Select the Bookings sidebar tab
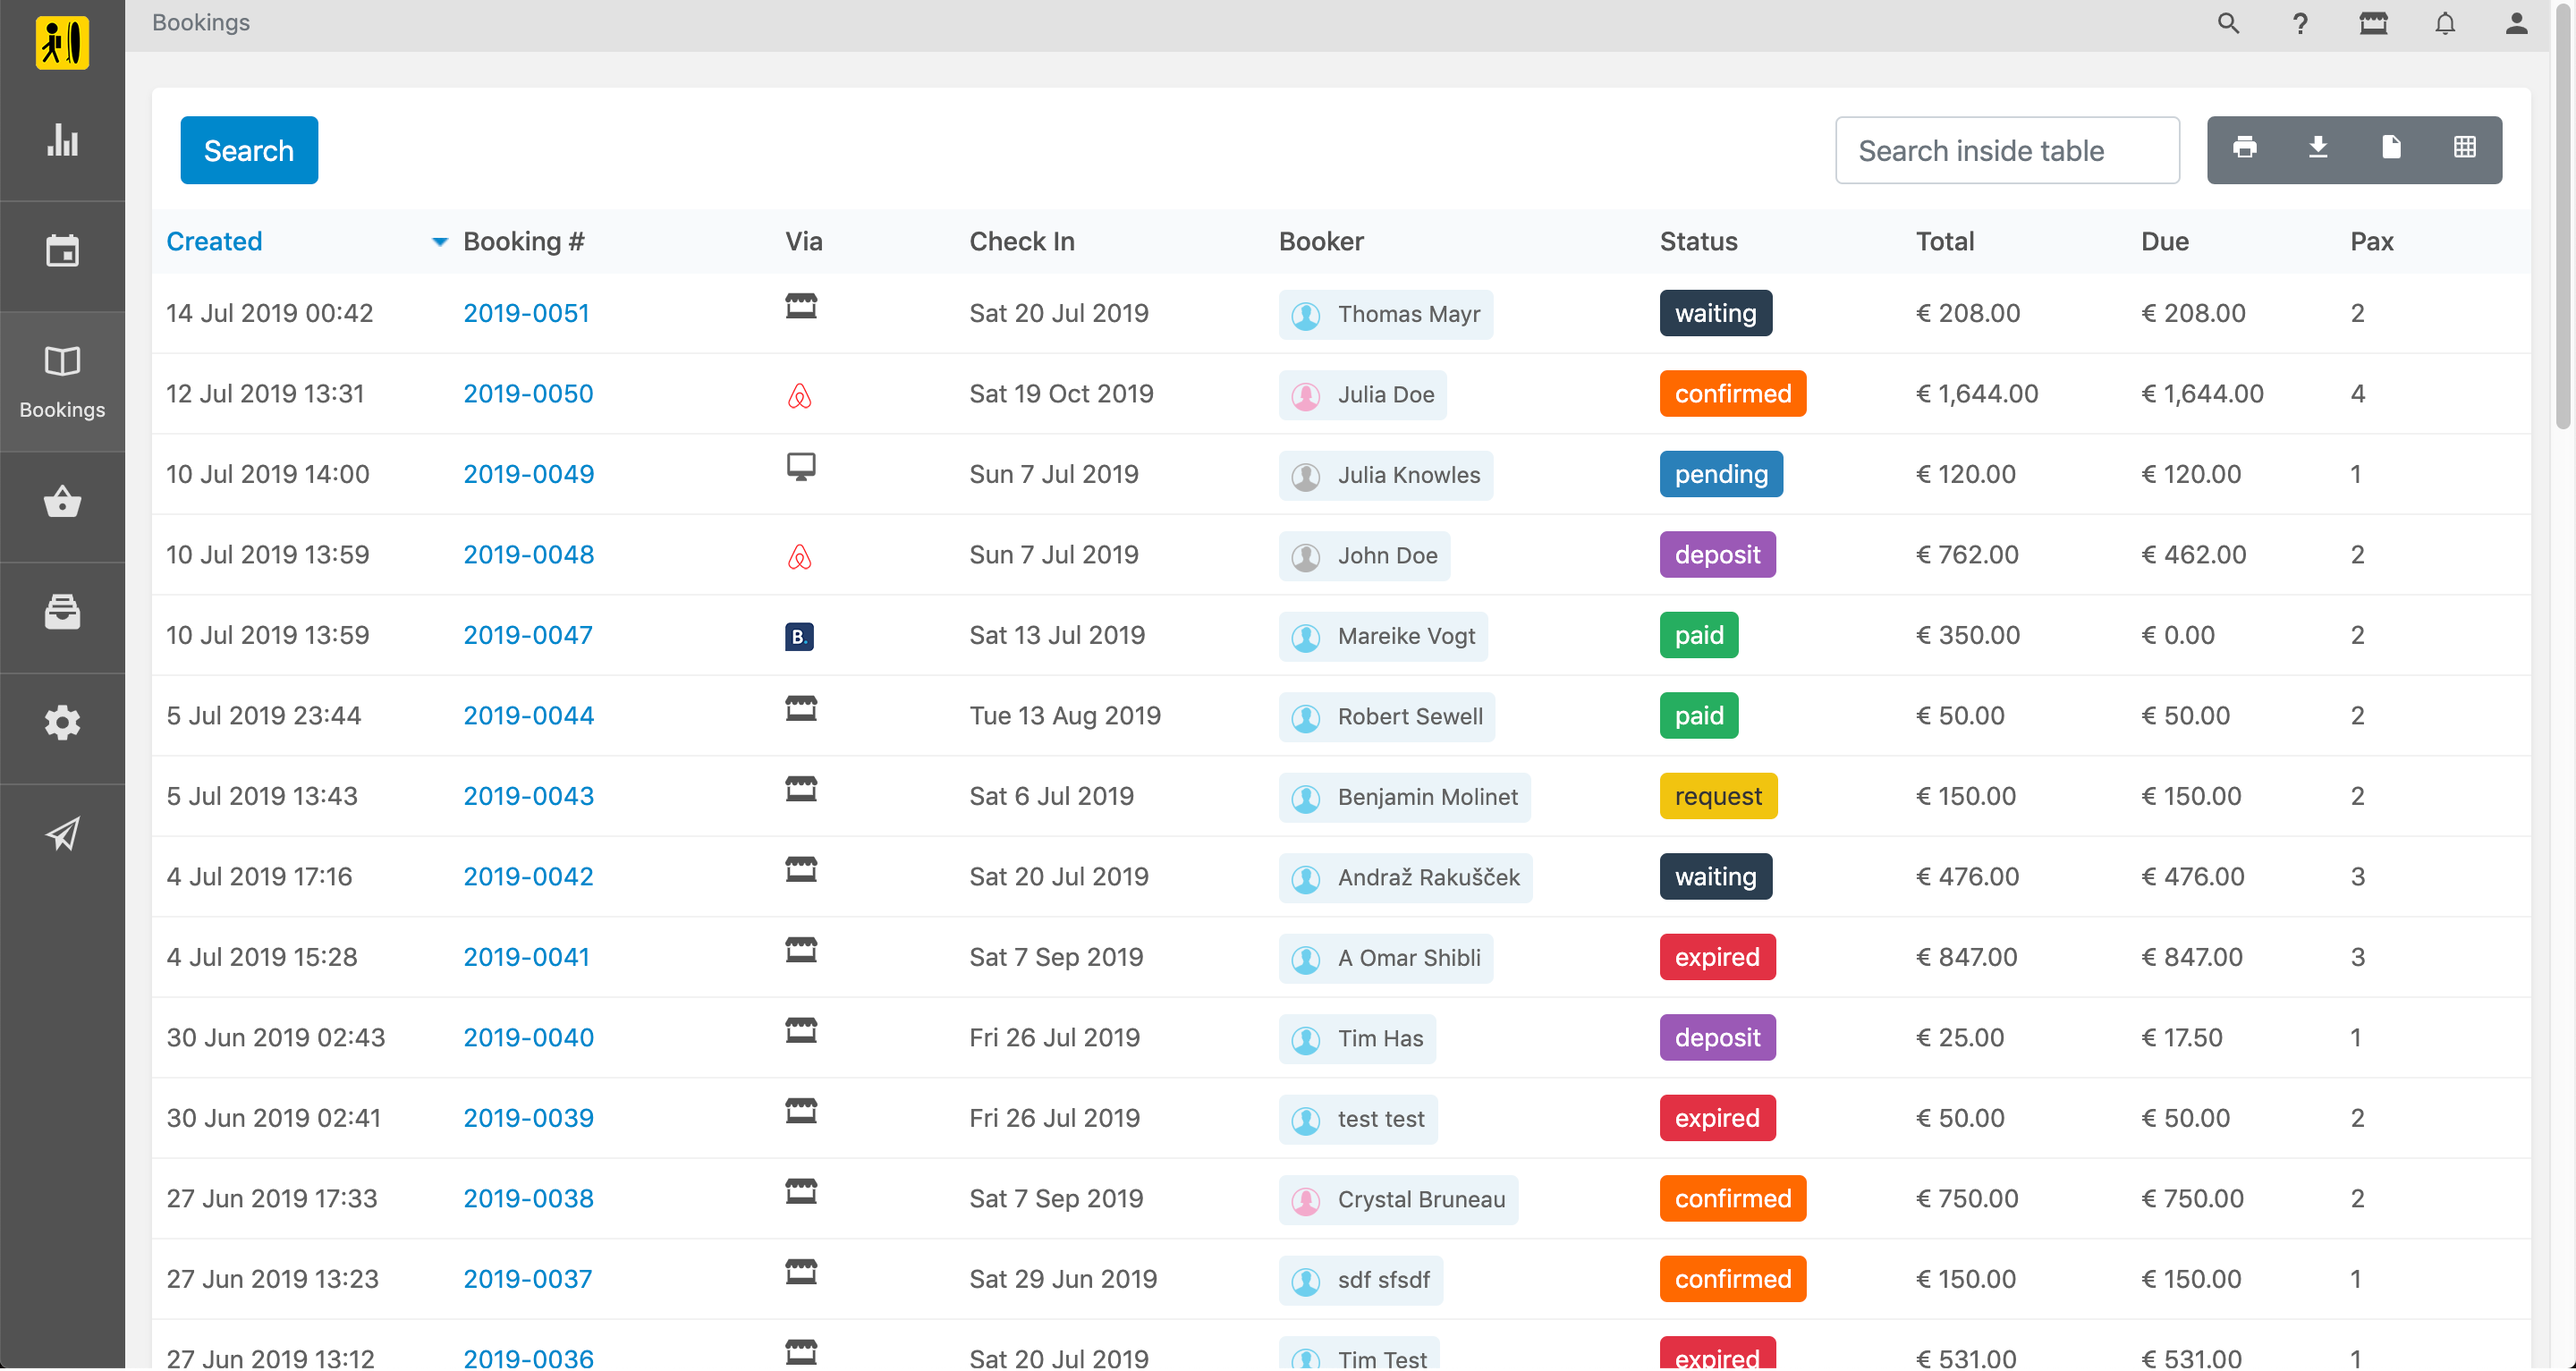 (x=62, y=382)
